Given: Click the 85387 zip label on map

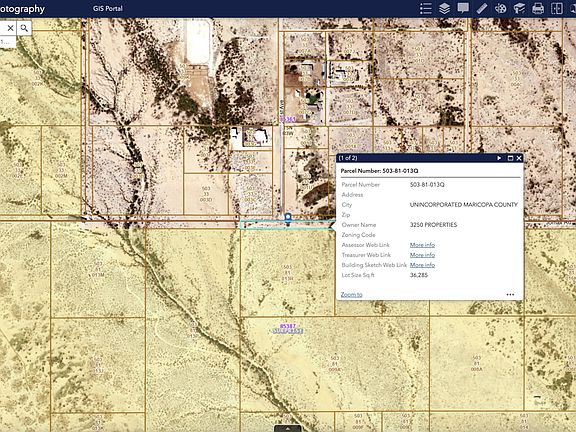Looking at the screenshot, I should [x=288, y=326].
